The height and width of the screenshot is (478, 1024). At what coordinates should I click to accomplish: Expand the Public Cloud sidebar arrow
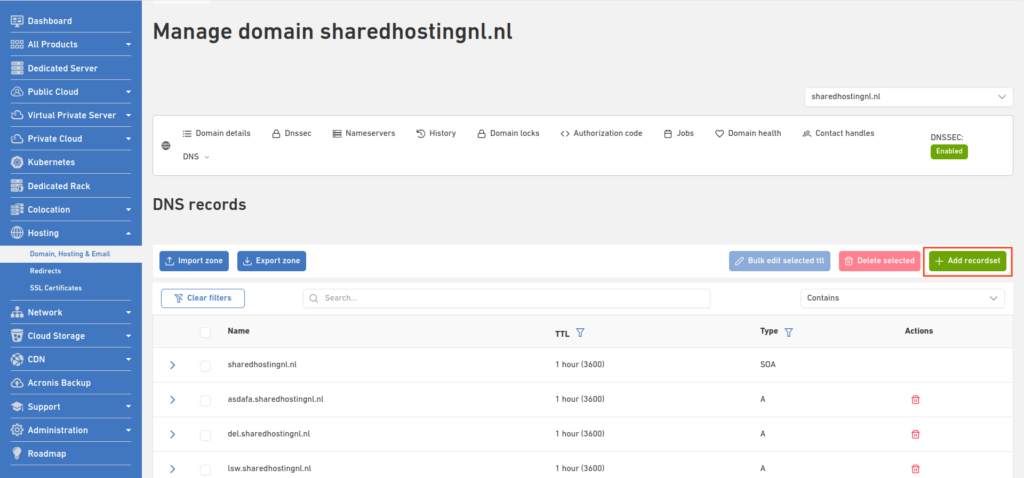pos(129,91)
